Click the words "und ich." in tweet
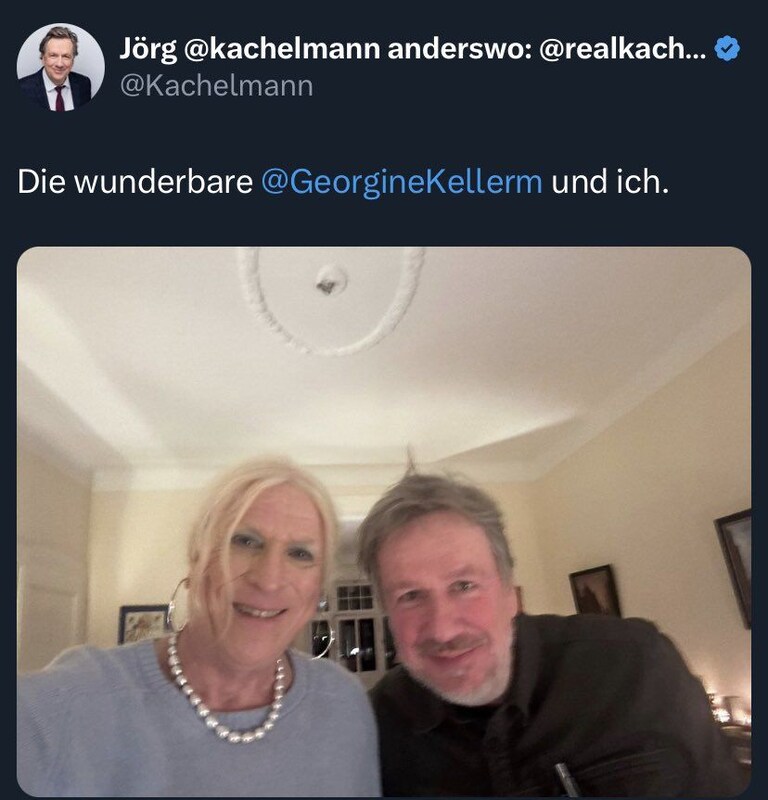 click(x=610, y=182)
